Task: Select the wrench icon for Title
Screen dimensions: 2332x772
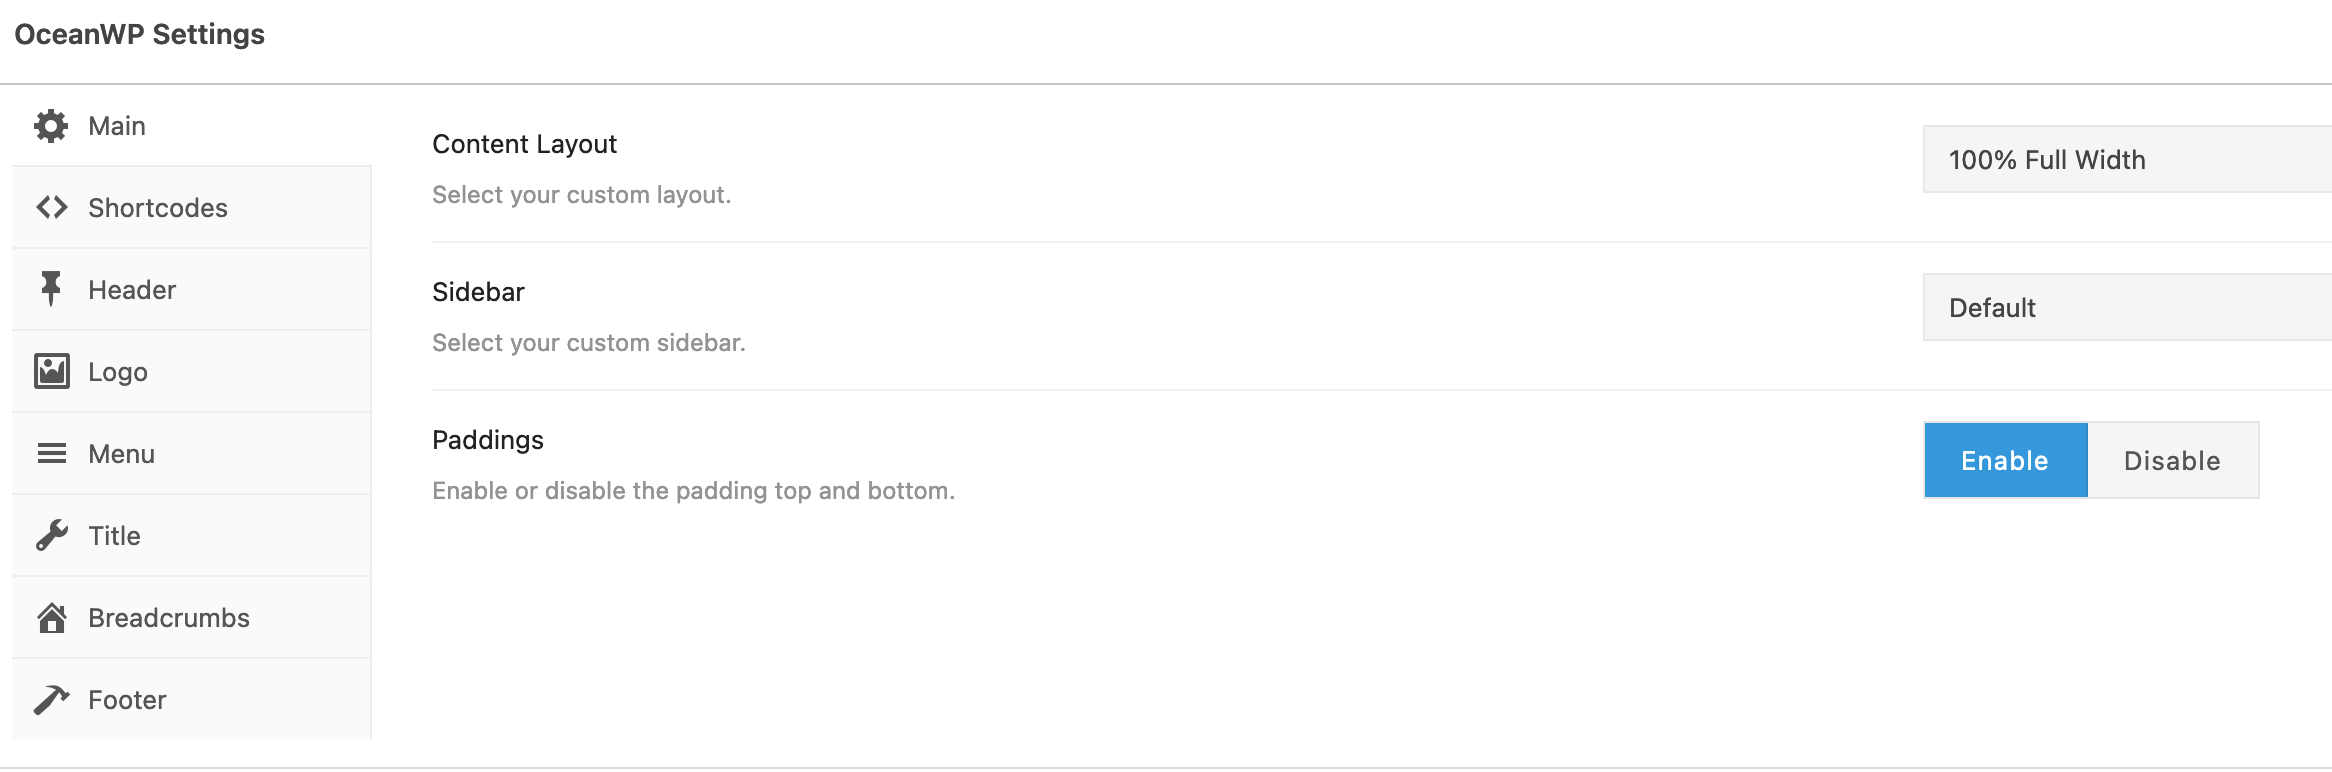Action: (x=50, y=535)
